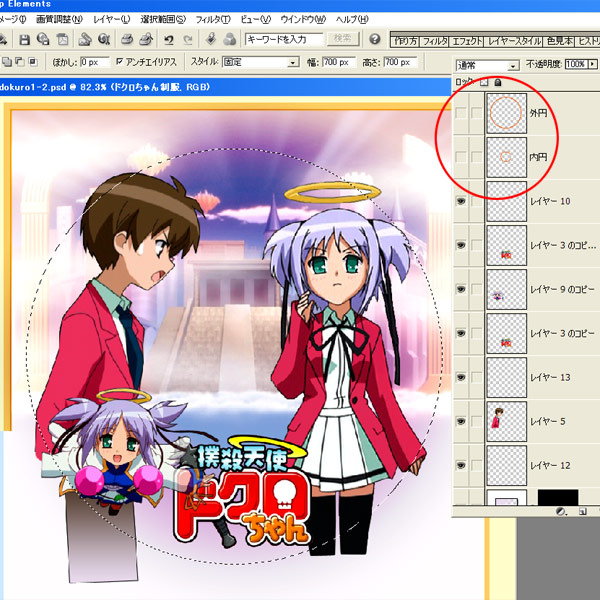Click the Print icon
This screenshot has height=600, width=600.
(127, 39)
